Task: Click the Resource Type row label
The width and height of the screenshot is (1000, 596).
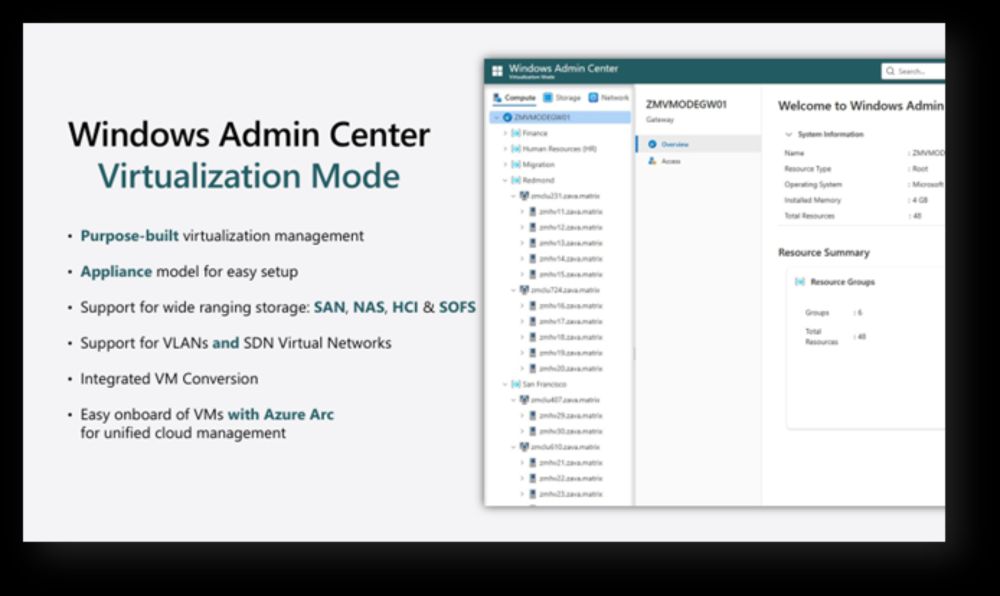Action: (807, 169)
